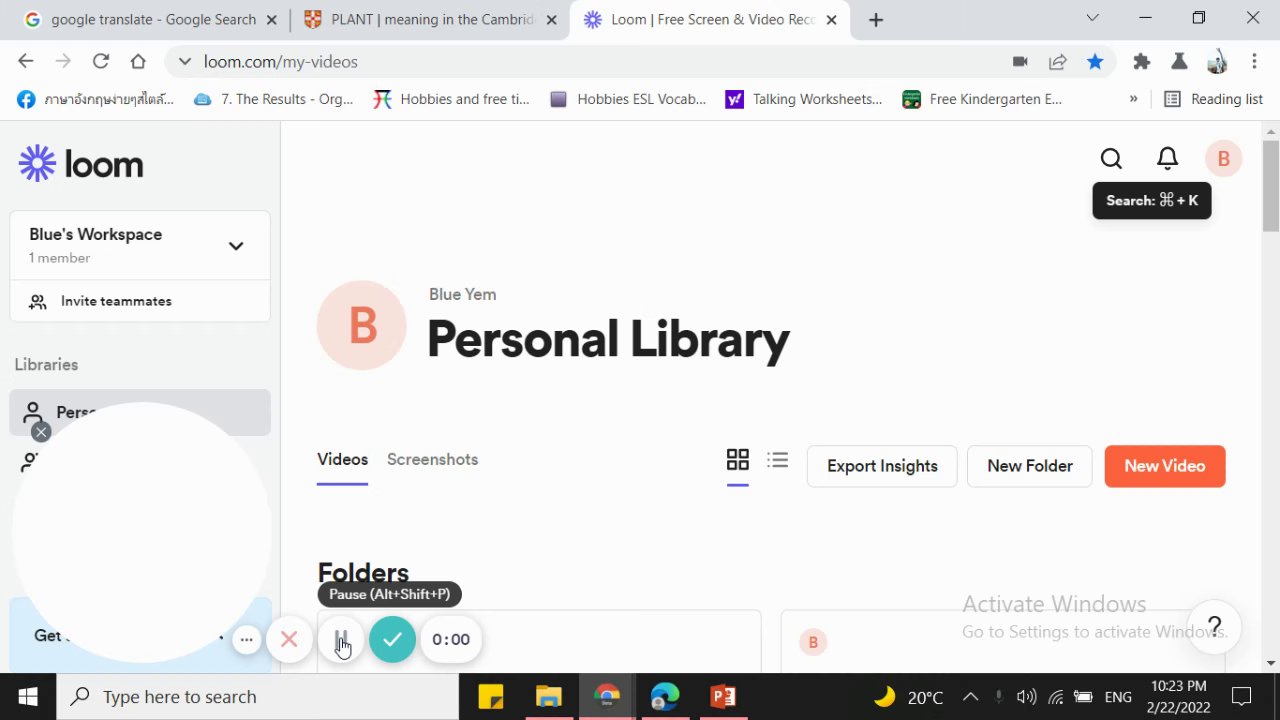
Task: Open 'Free Kindergarten E...' bookmark
Action: (x=982, y=99)
